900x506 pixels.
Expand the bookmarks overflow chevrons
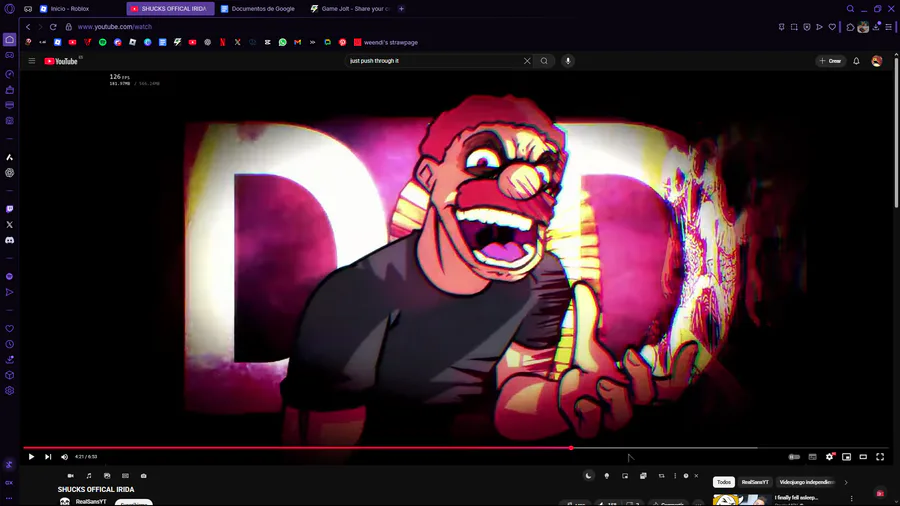[312, 42]
